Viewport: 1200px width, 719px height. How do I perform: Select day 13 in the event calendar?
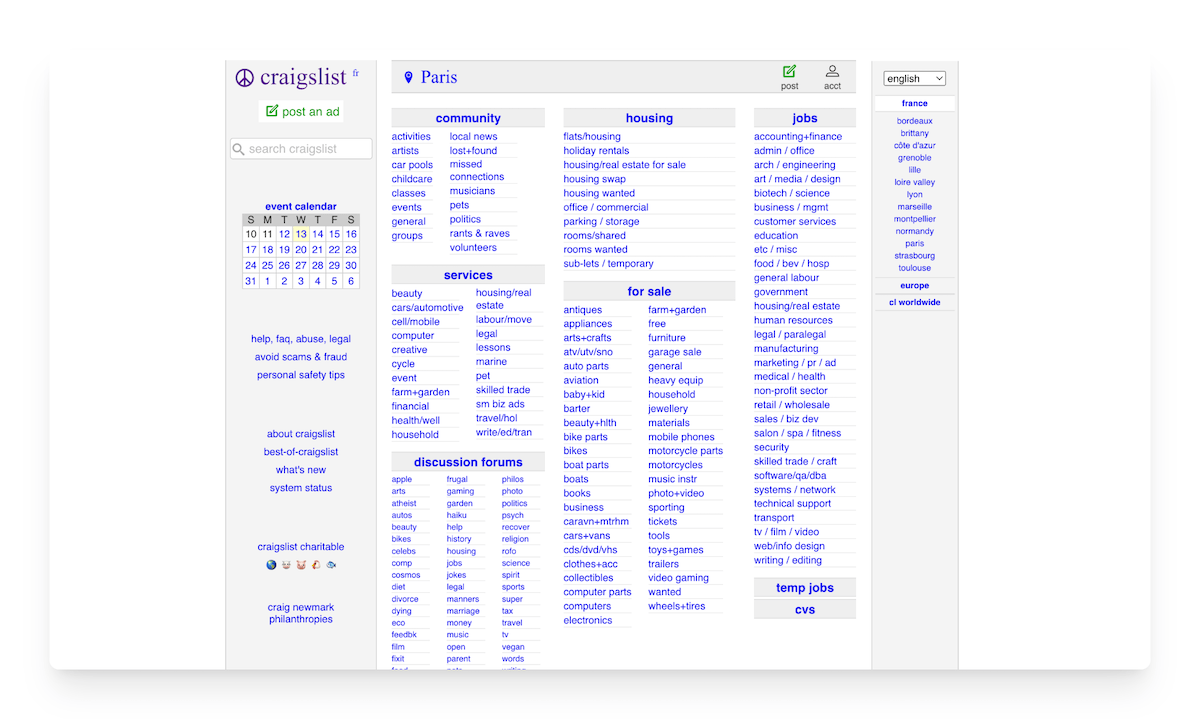coord(301,234)
